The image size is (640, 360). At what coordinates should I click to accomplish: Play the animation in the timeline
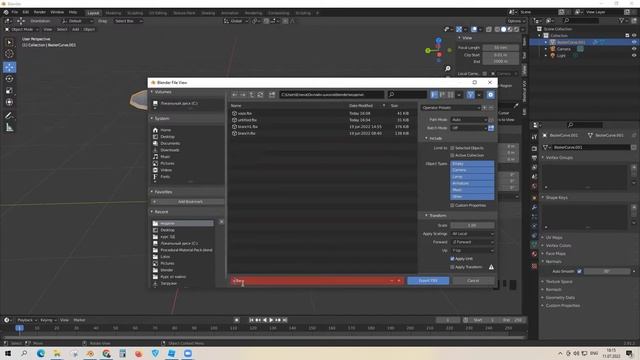(x=271, y=320)
